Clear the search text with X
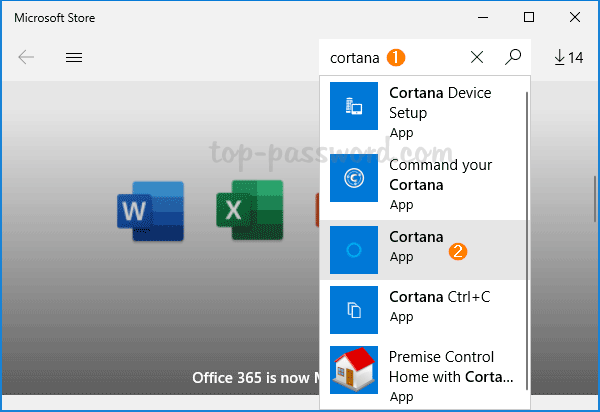Screen dimensions: 600x412 pos(477,57)
